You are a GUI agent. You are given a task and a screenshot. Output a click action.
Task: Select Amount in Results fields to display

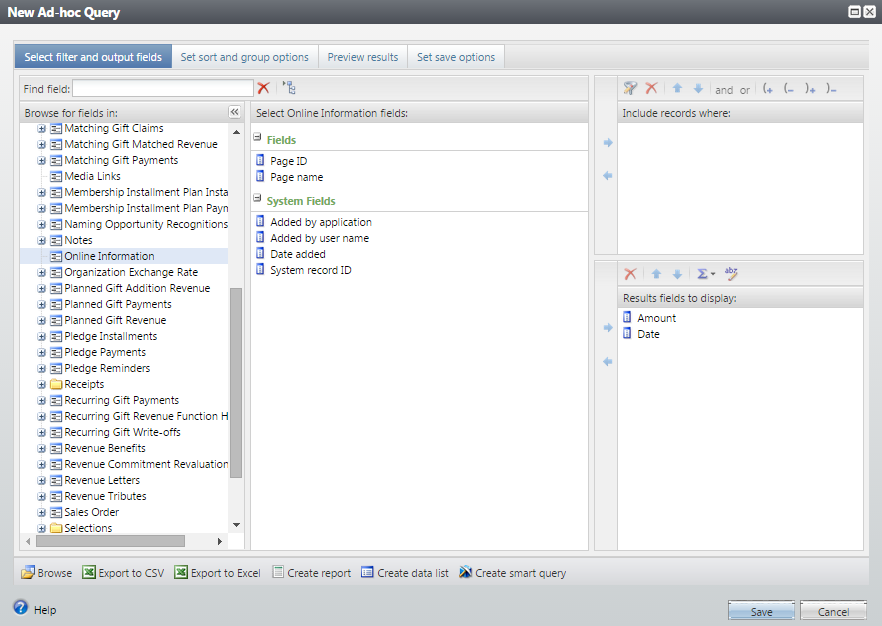[x=656, y=318]
